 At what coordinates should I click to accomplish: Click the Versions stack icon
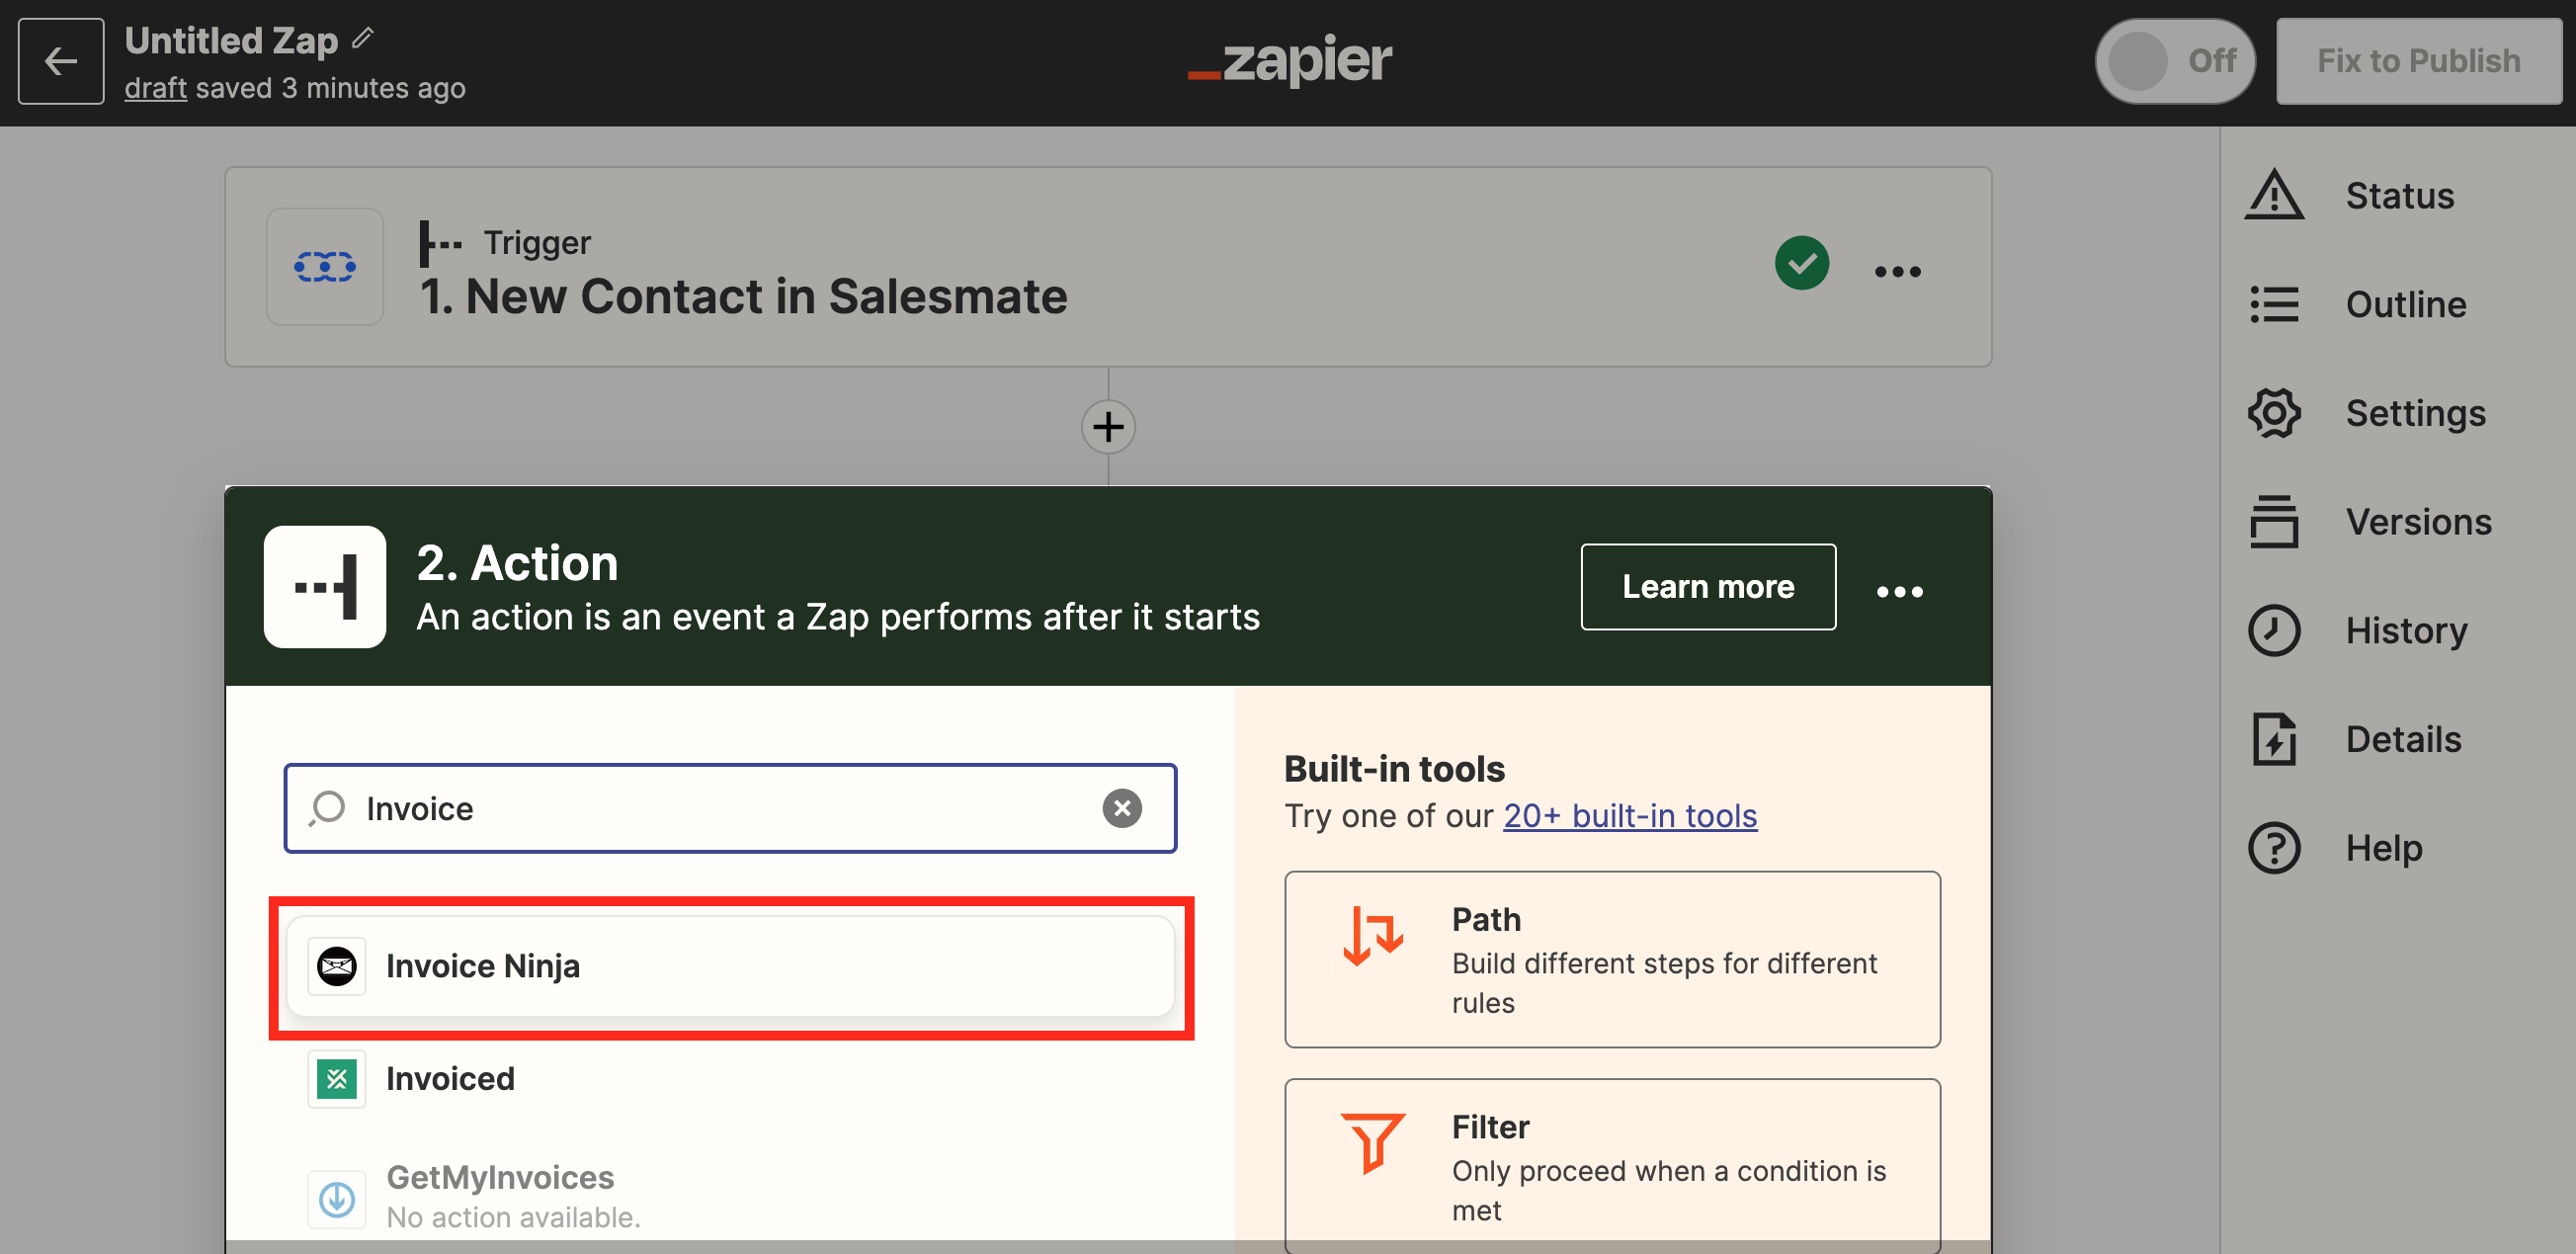(x=2274, y=522)
